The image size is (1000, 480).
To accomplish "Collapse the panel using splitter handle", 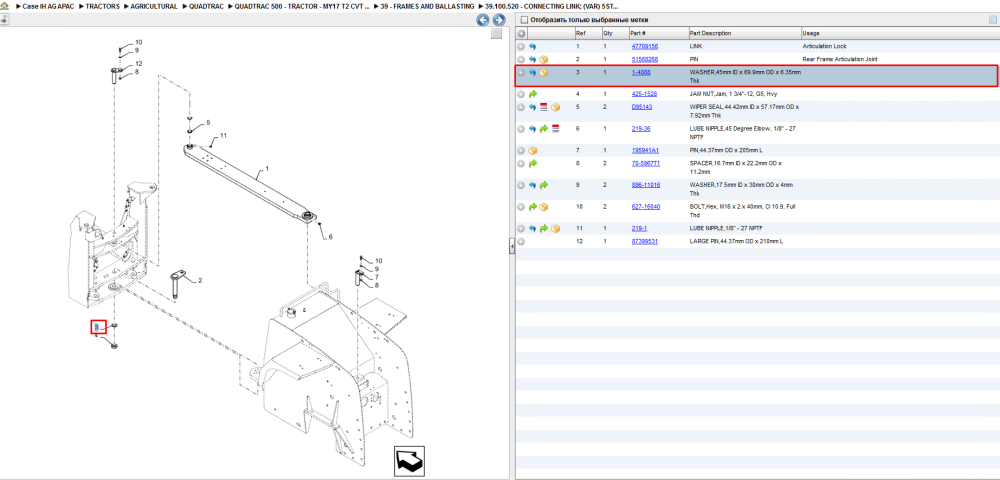I will [511, 247].
